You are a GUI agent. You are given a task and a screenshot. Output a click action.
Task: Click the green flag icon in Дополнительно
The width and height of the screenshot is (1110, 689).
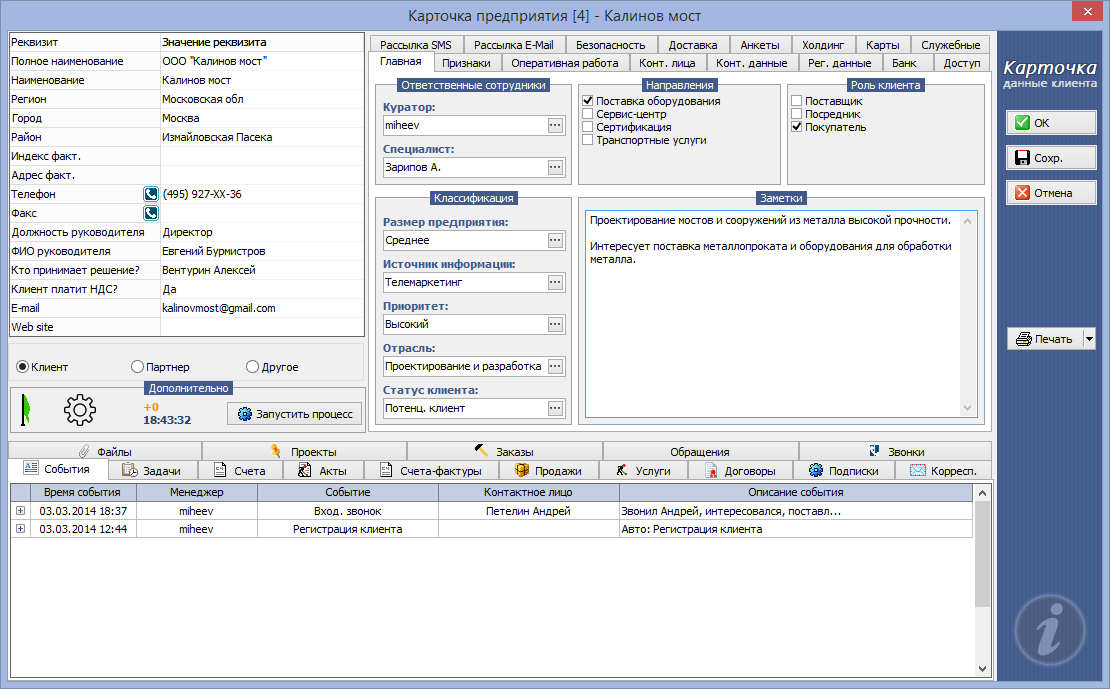click(24, 410)
